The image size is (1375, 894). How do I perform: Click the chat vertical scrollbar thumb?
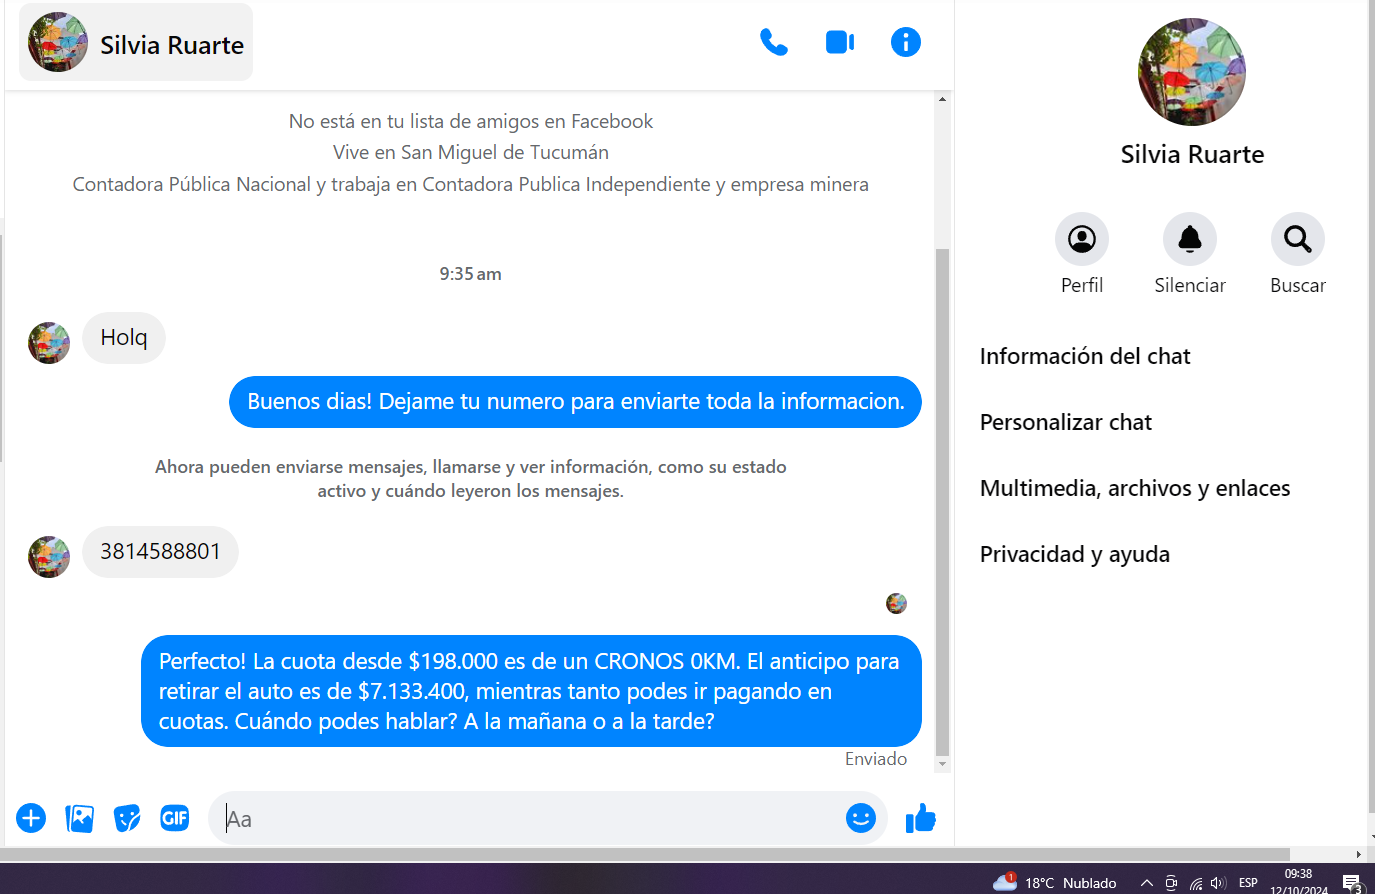click(x=942, y=500)
